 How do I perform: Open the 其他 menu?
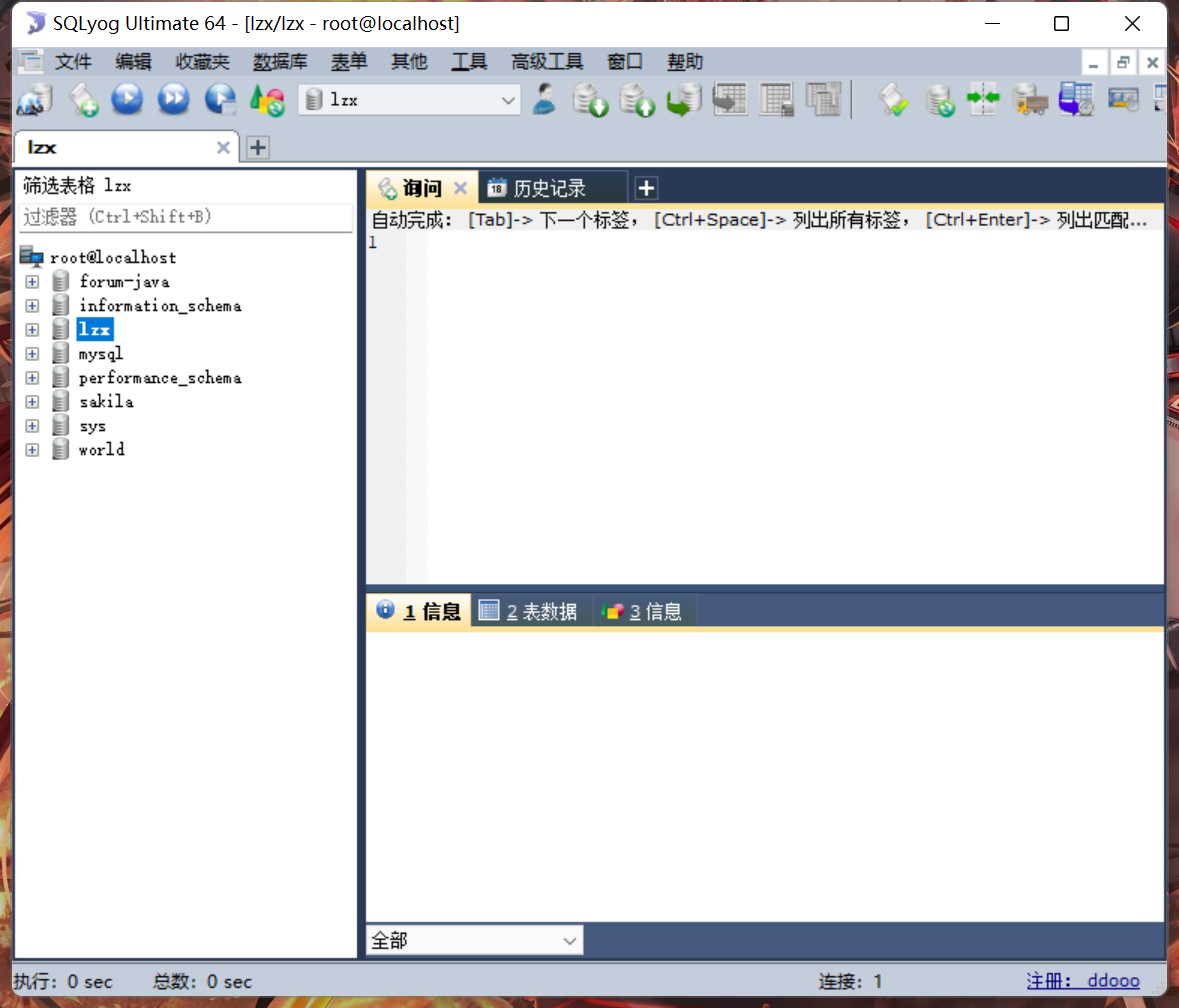[409, 62]
